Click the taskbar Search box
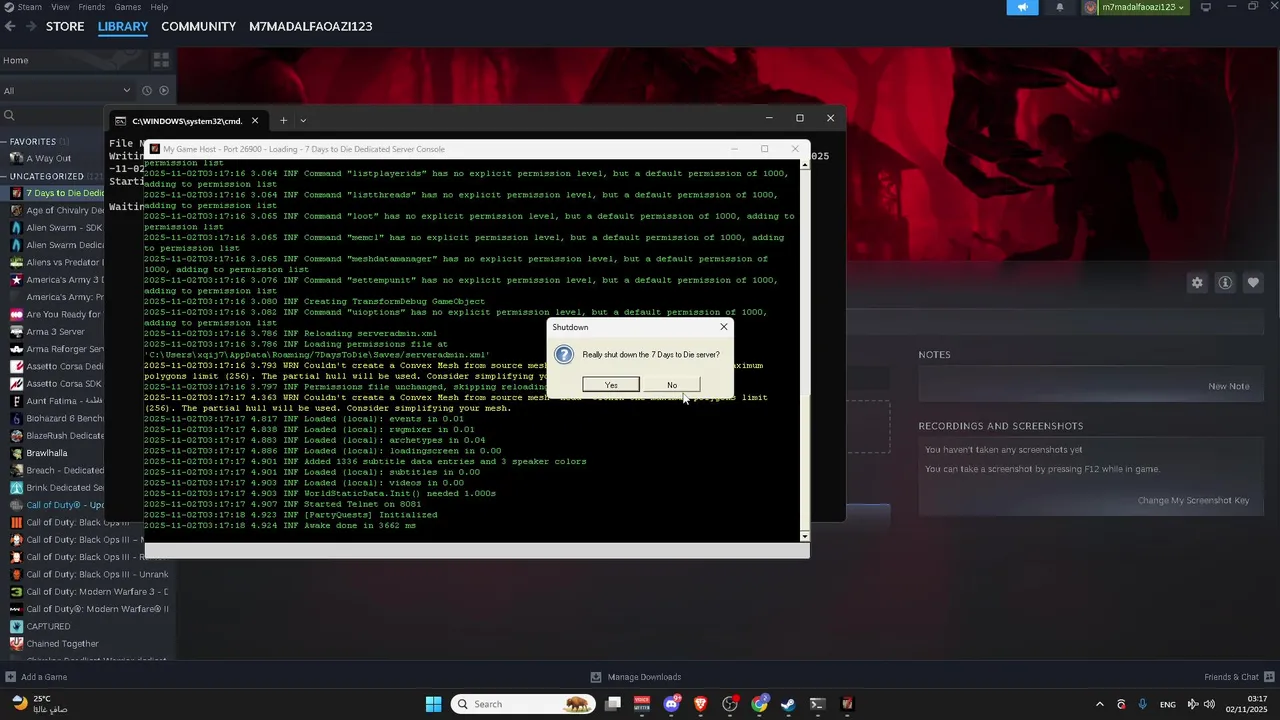 523,704
